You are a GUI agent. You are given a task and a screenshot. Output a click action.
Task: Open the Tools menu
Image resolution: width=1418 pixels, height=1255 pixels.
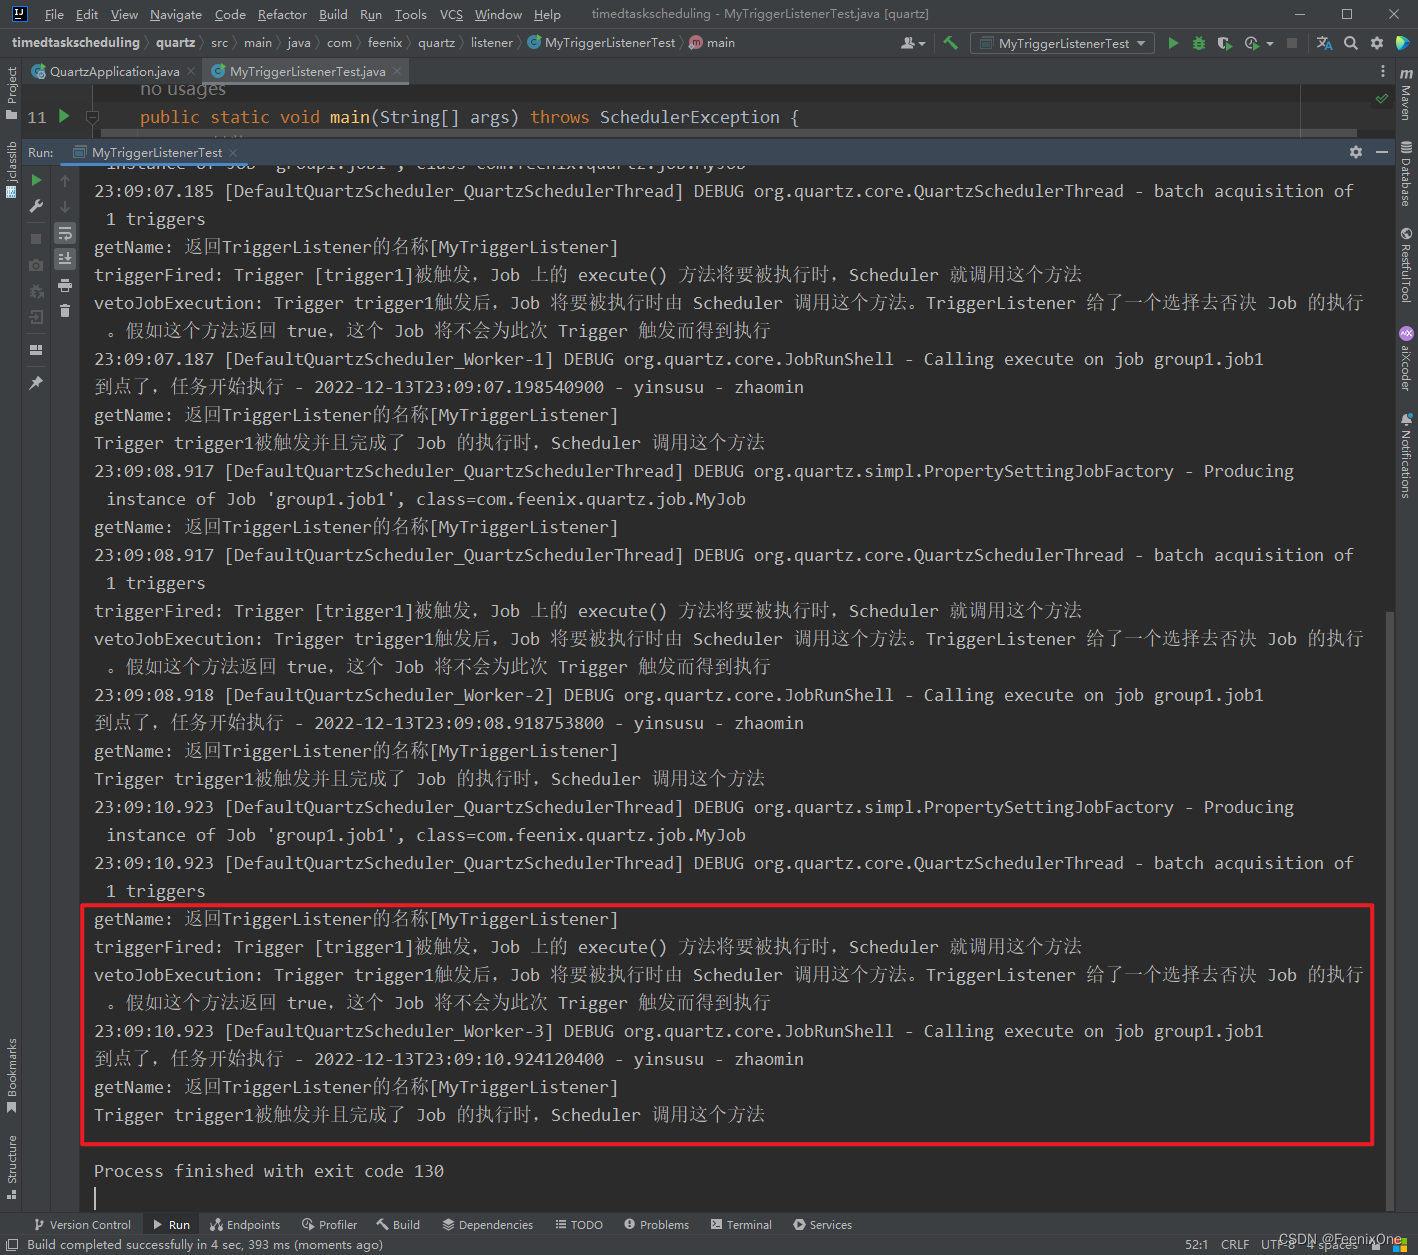410,14
